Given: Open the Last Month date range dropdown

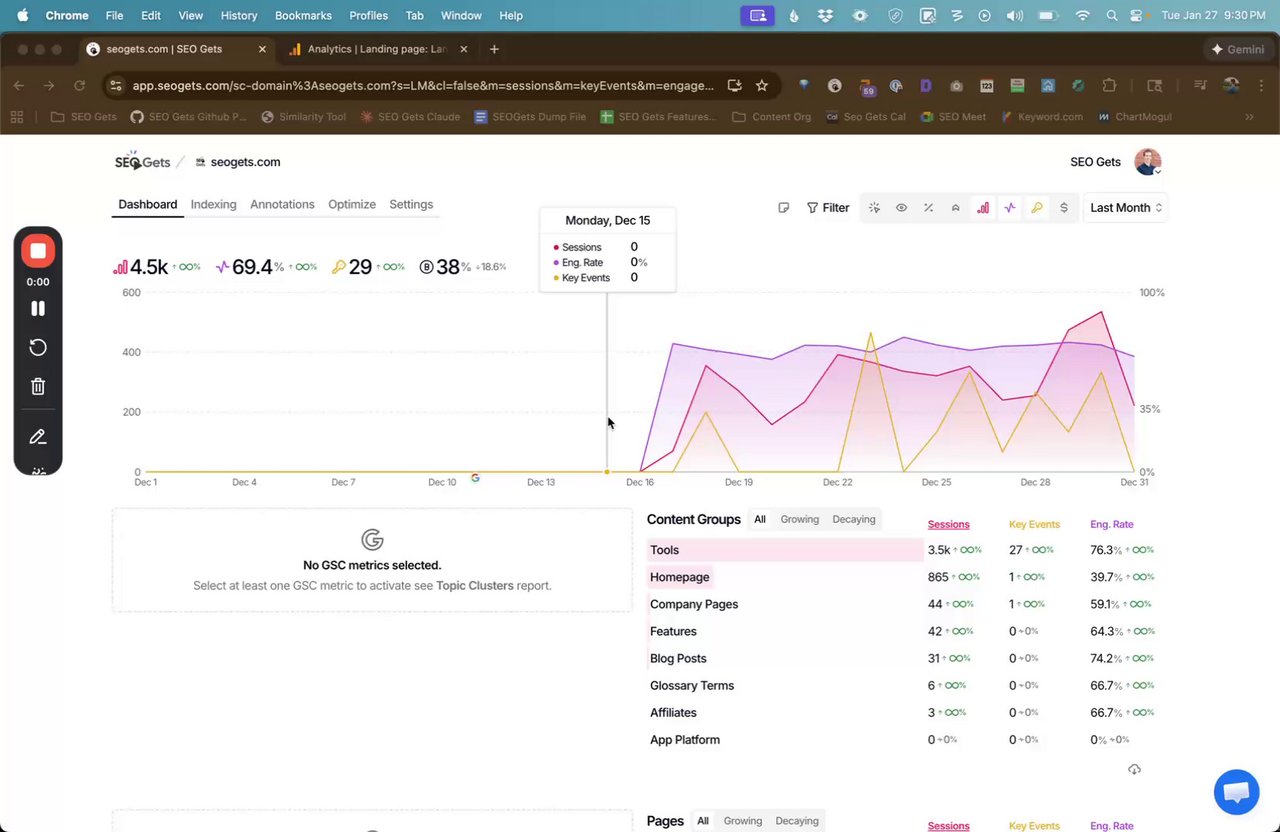Looking at the screenshot, I should (x=1126, y=208).
